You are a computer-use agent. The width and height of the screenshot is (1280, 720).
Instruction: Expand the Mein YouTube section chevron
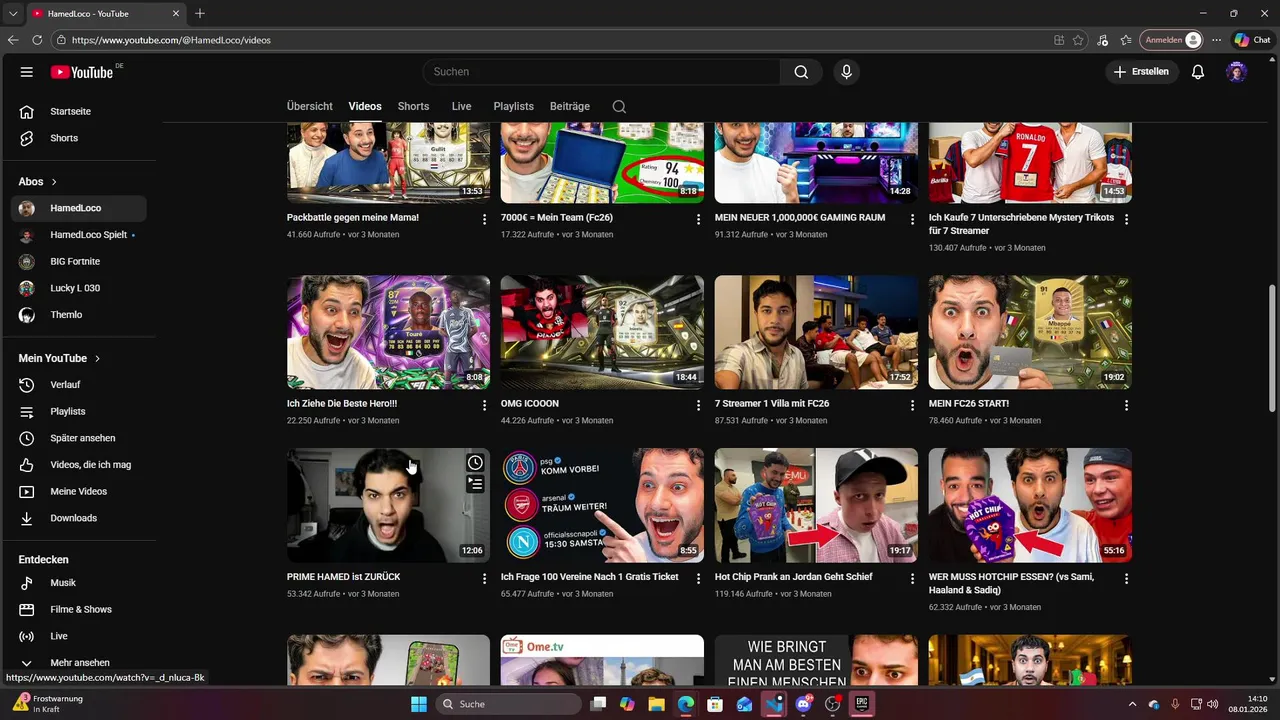click(97, 358)
